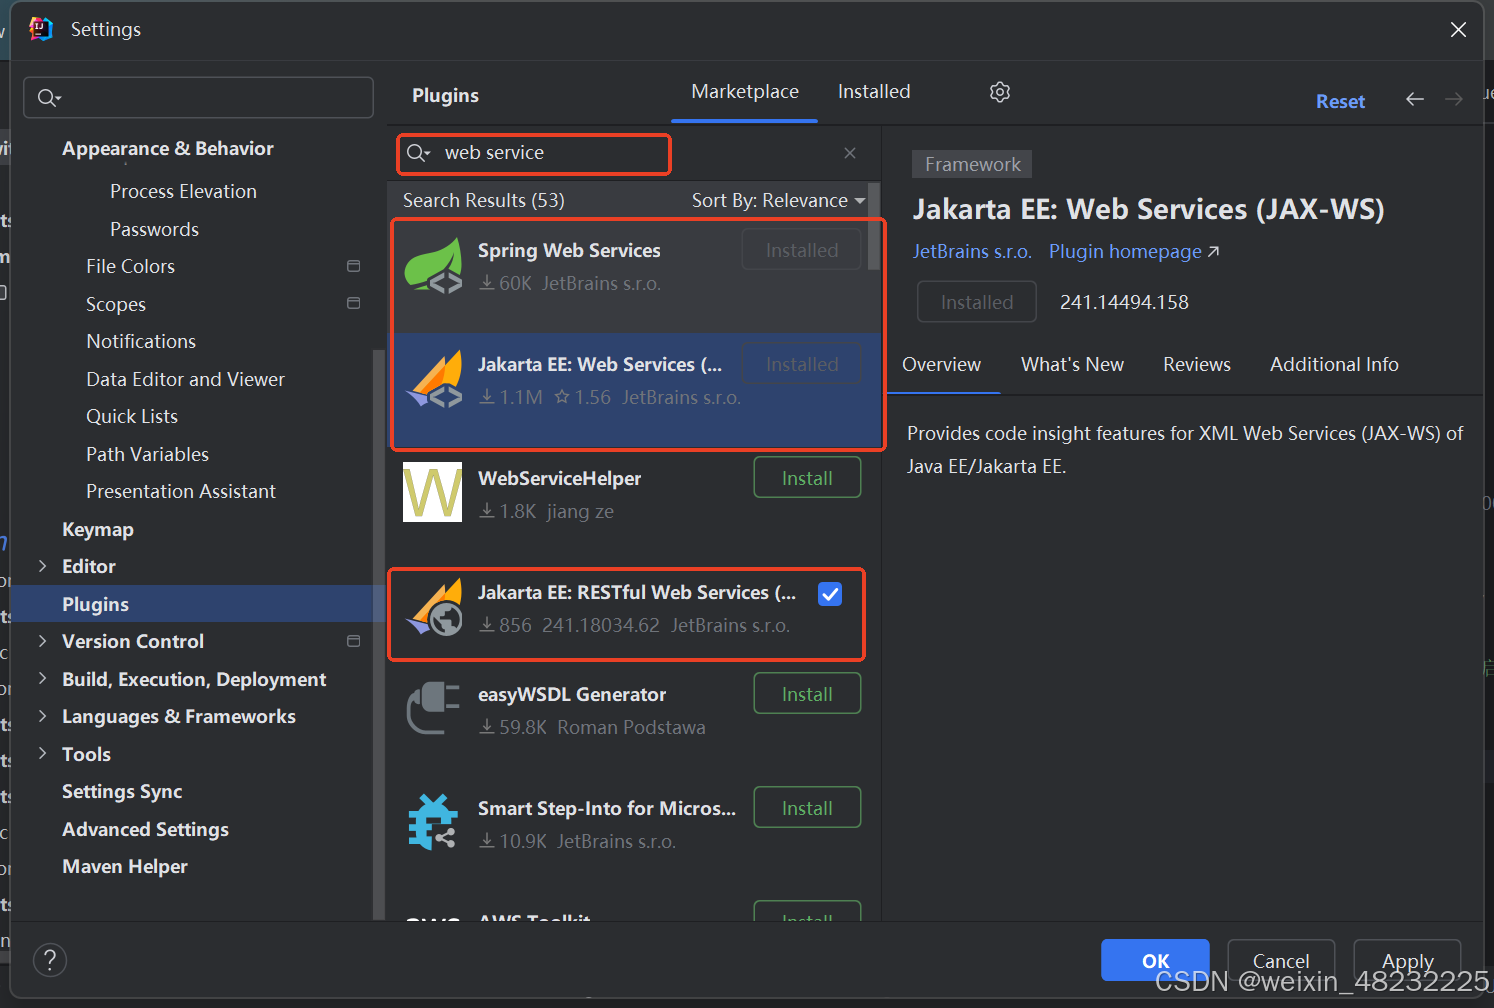Select Quick Lists setting

point(132,416)
